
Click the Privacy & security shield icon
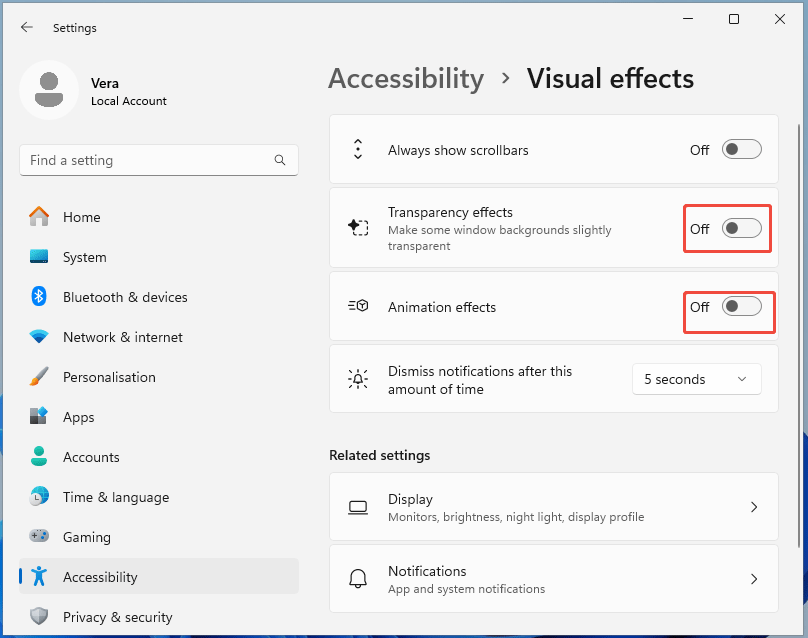coord(39,617)
